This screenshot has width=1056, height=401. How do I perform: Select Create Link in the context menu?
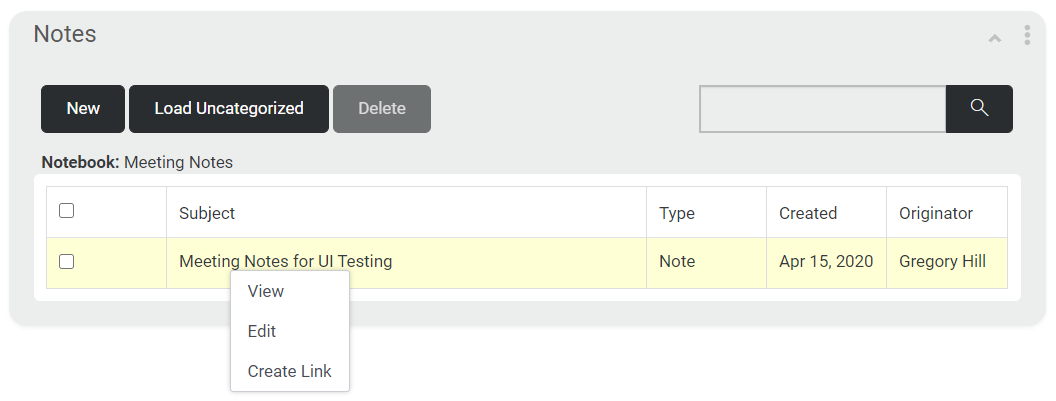coord(290,371)
